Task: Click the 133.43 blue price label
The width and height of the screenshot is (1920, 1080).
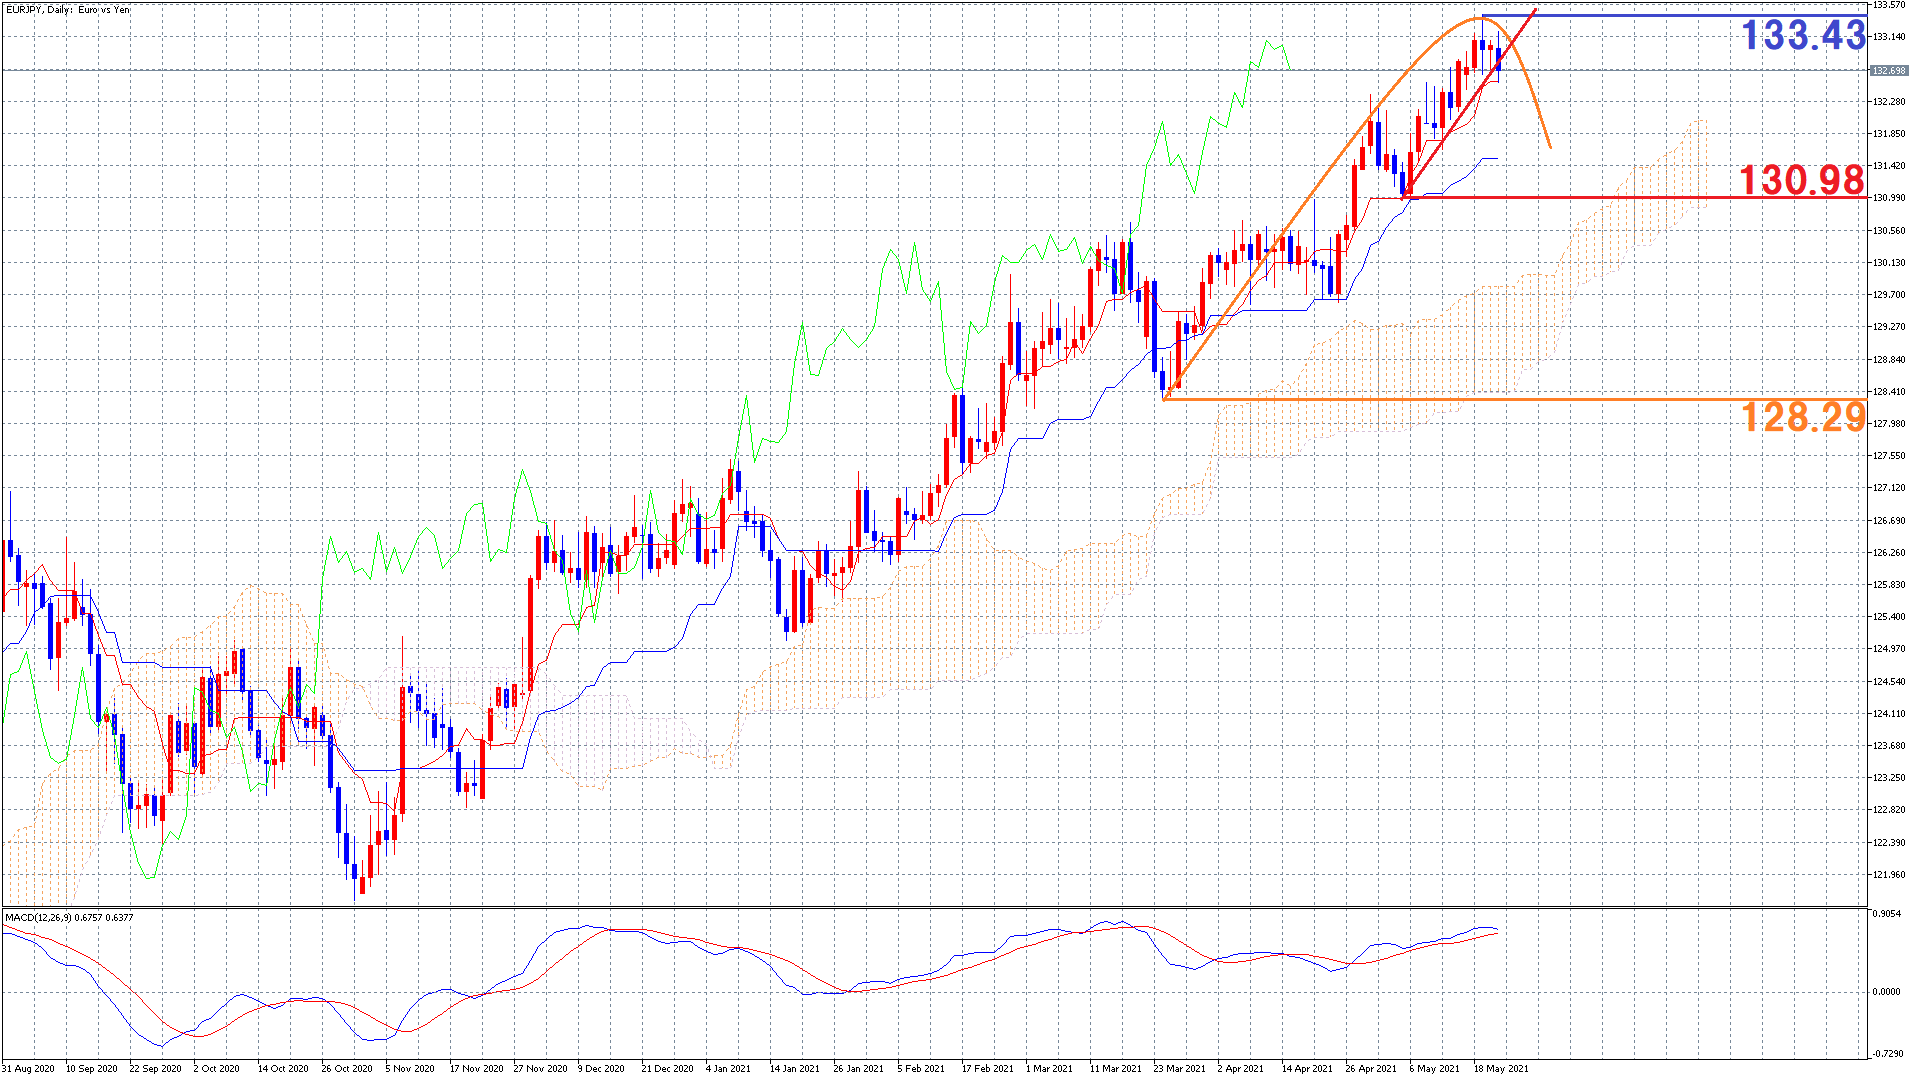Action: 1802,36
